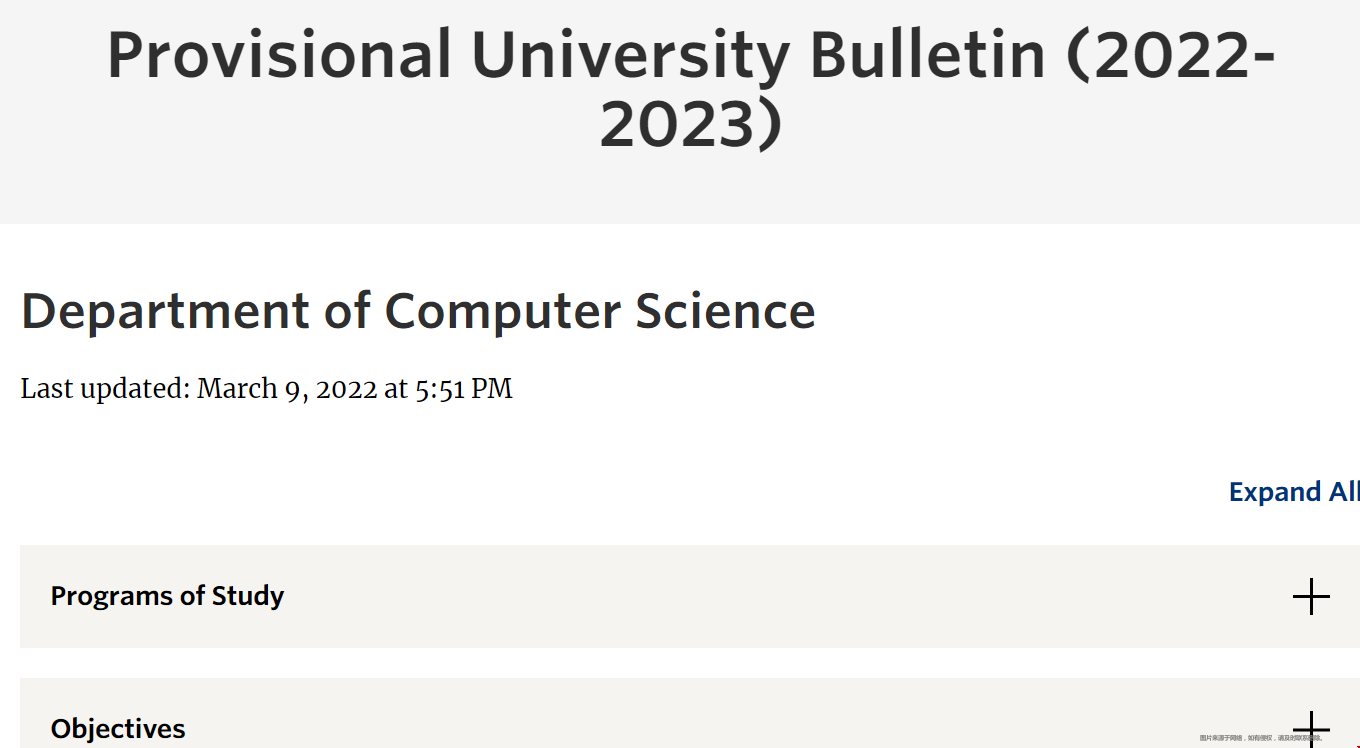The width and height of the screenshot is (1360, 748).
Task: Click the 2023) text in the title
Action: (x=691, y=126)
